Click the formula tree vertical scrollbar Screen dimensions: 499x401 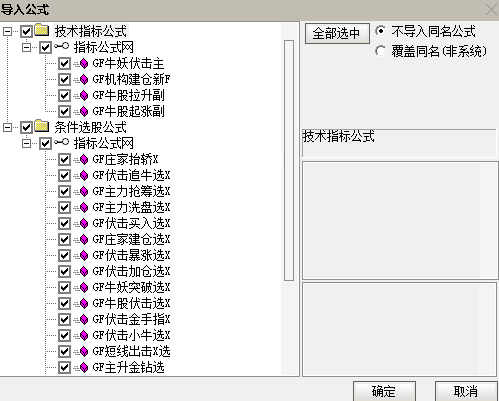289,160
